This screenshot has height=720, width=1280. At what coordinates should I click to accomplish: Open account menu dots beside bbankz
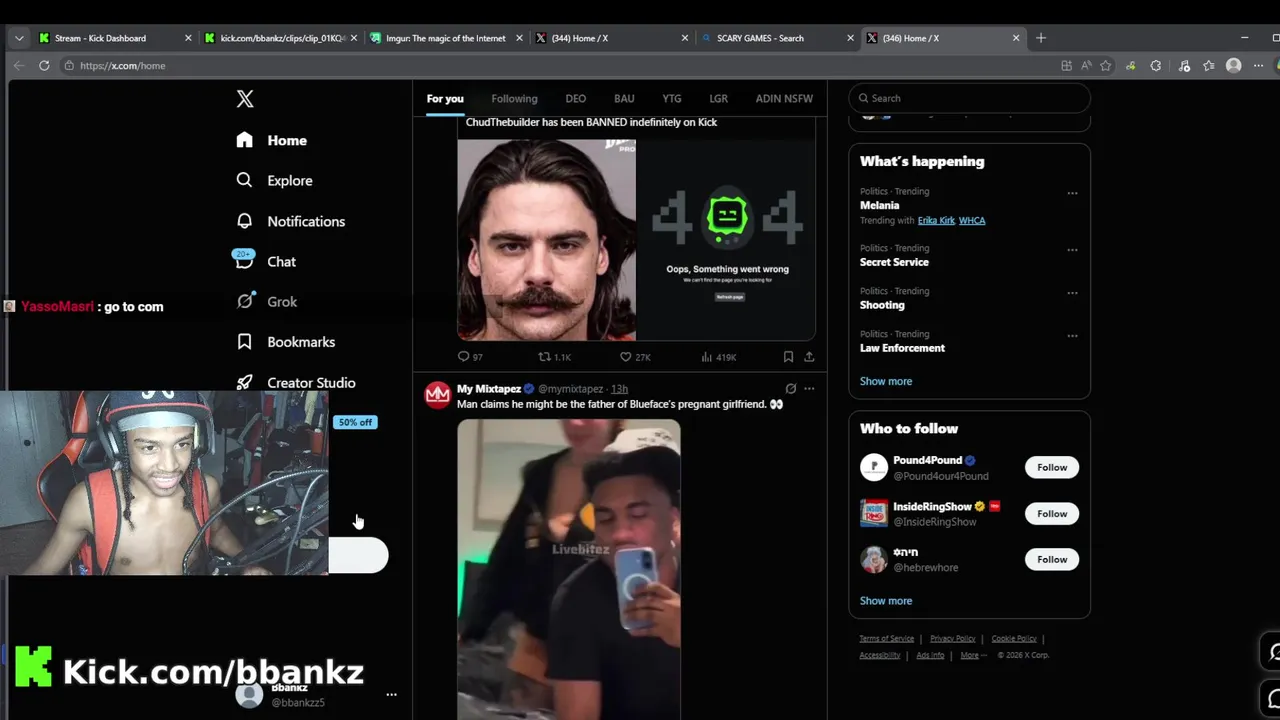point(391,694)
